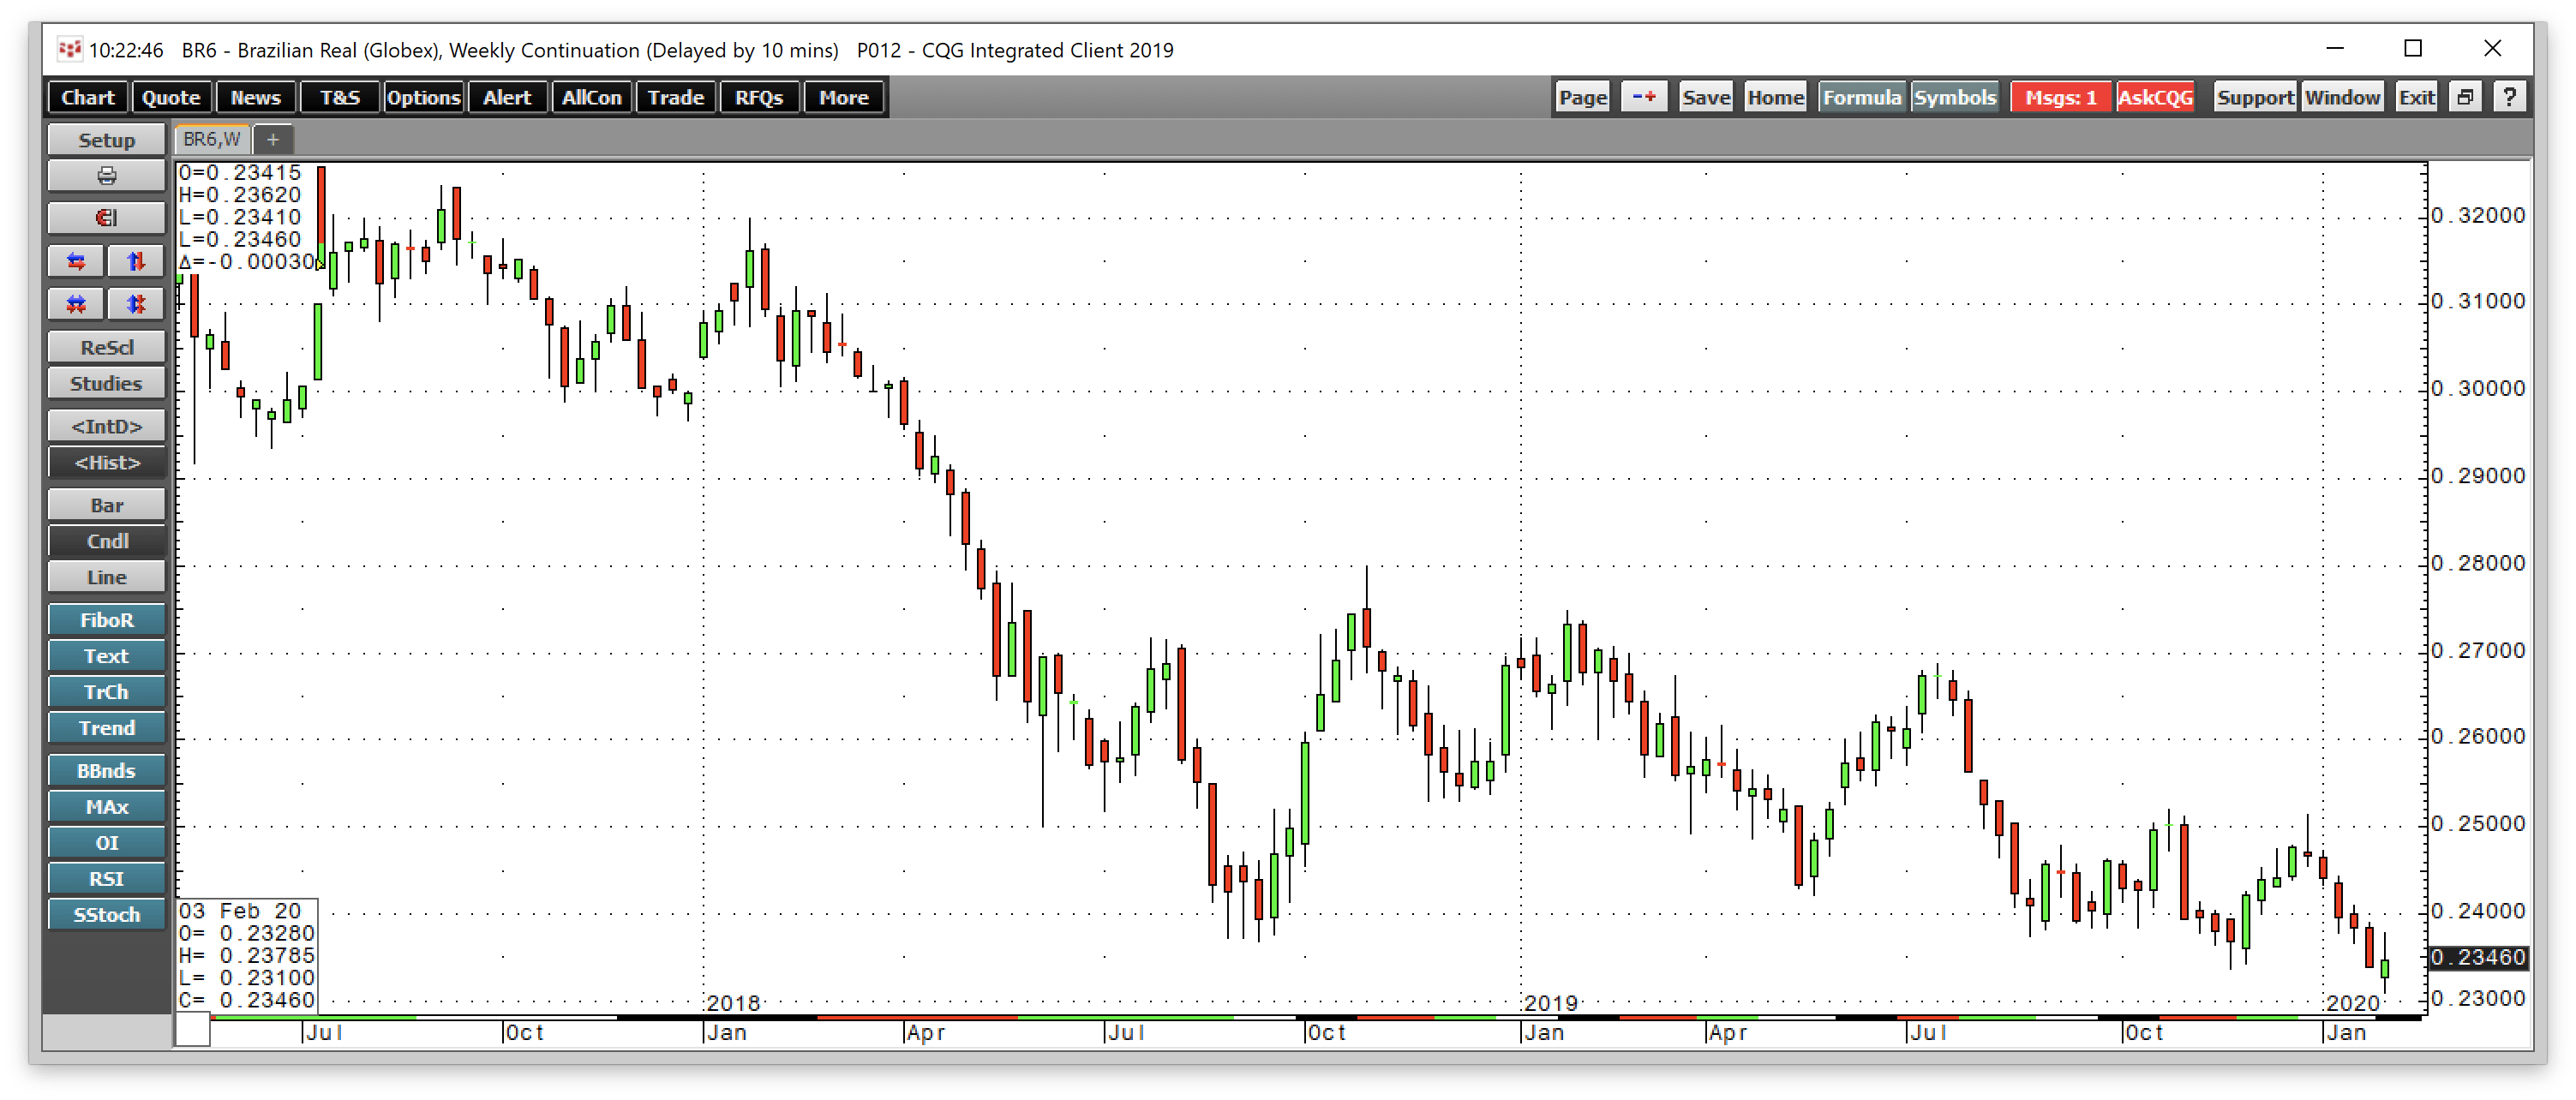The image size is (2576, 1100).
Task: Add the RSI study
Action: point(106,879)
